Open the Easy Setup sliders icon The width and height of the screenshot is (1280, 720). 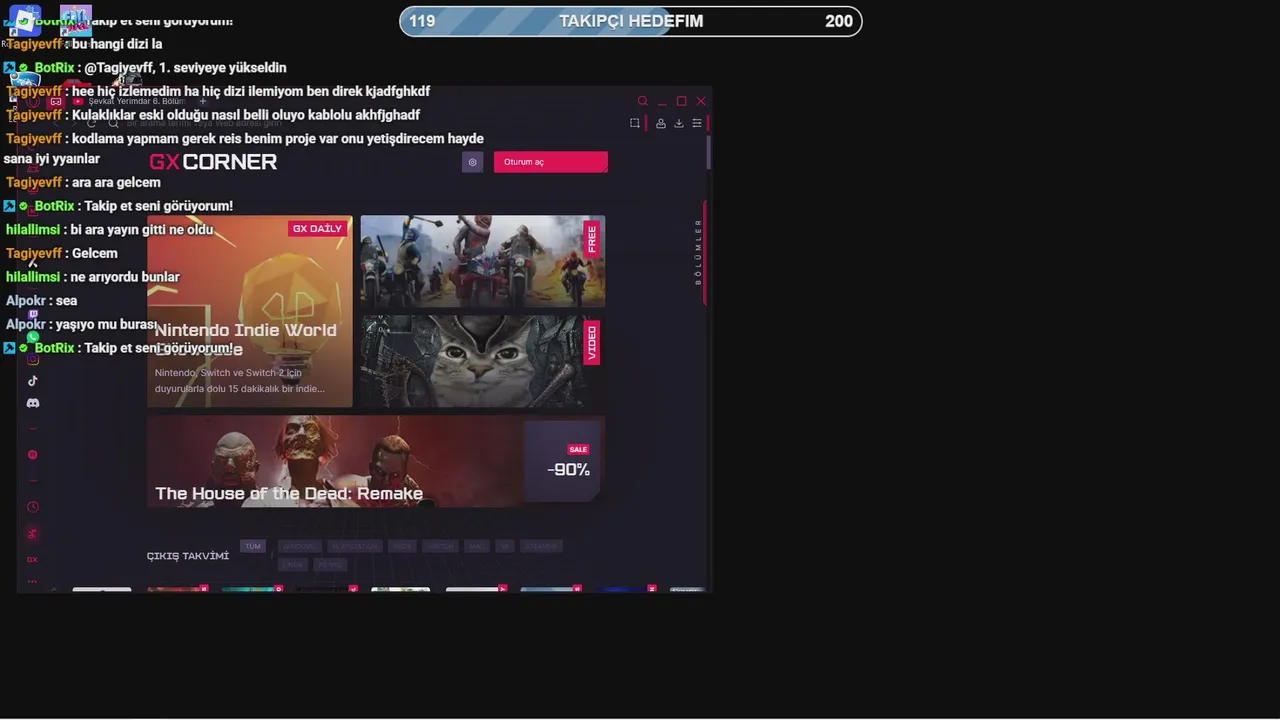(x=697, y=123)
